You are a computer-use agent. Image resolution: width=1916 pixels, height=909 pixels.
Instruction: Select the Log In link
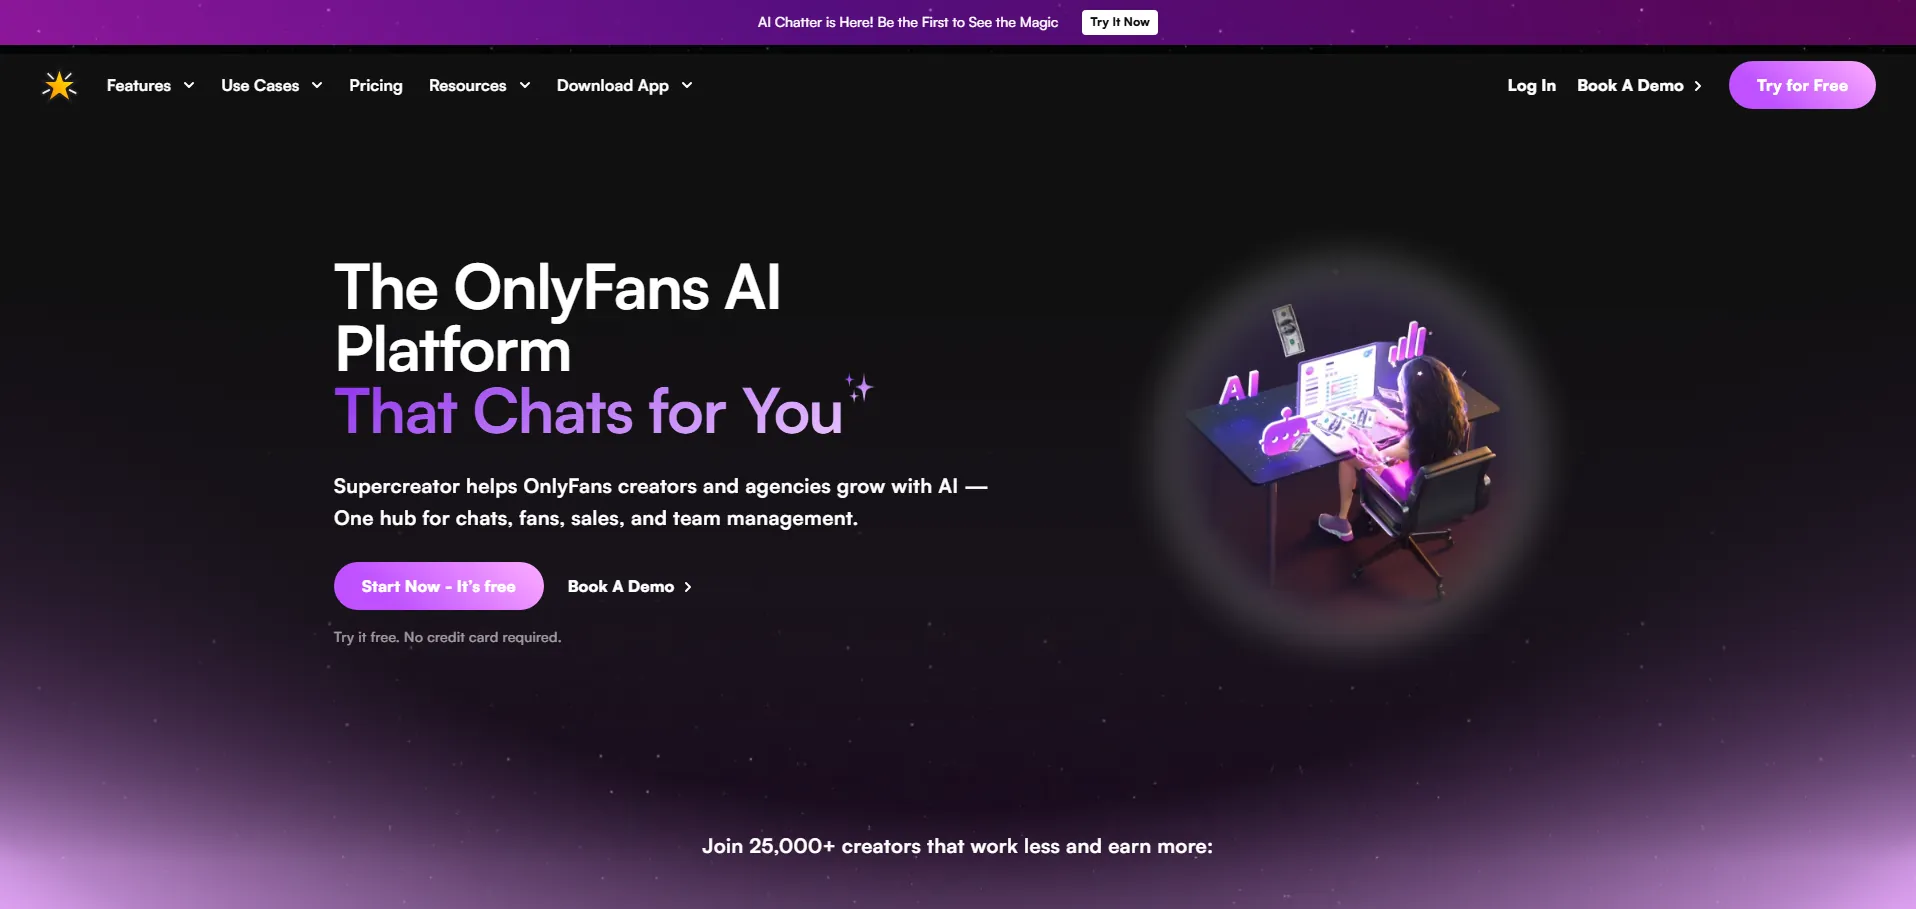(x=1531, y=86)
